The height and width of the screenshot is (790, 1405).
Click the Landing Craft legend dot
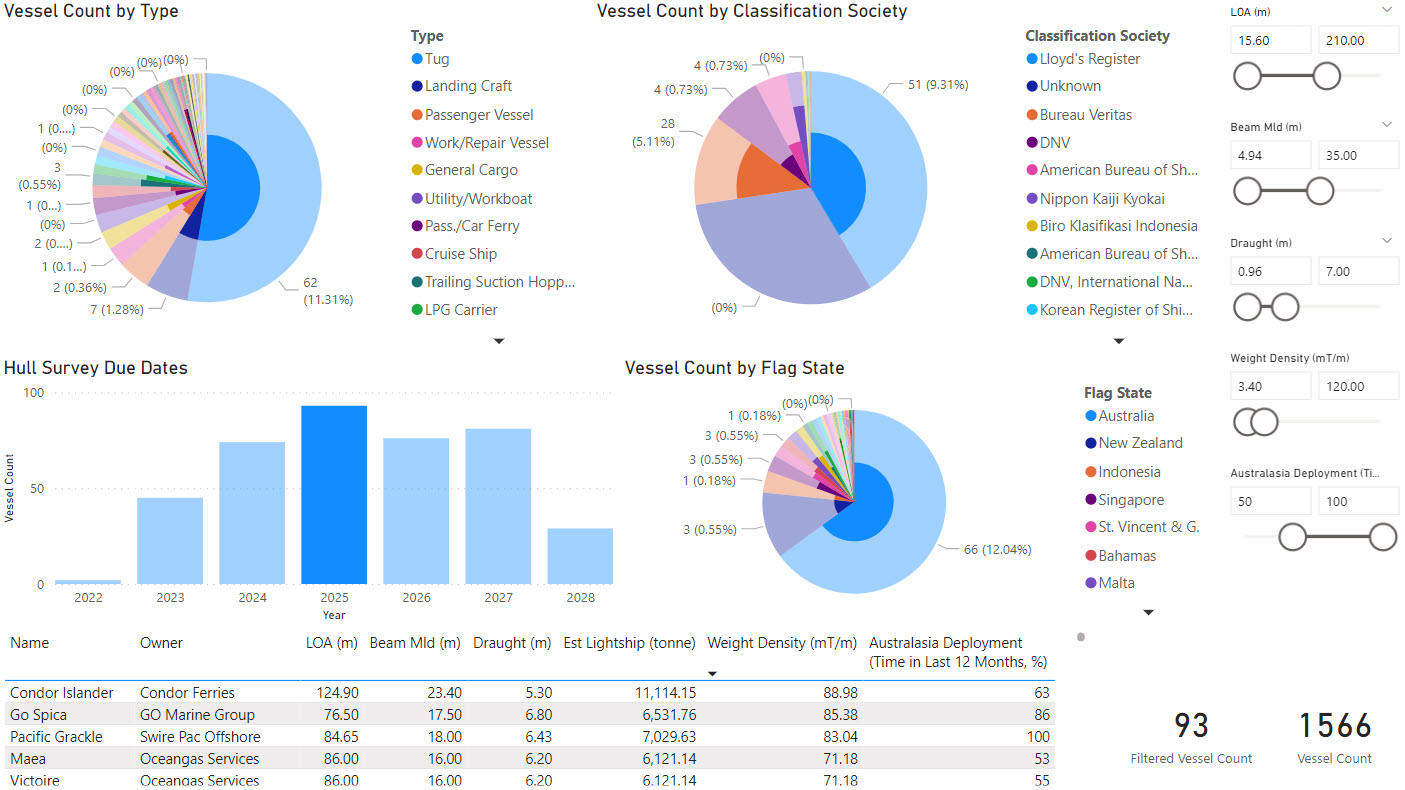click(x=417, y=87)
